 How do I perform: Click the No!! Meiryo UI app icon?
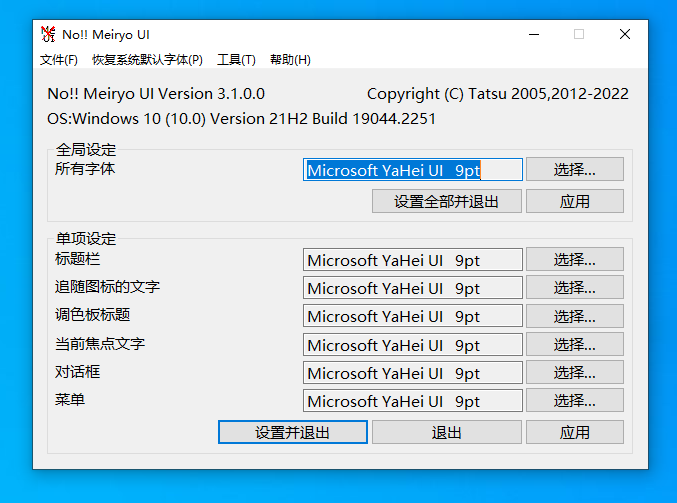(x=48, y=34)
